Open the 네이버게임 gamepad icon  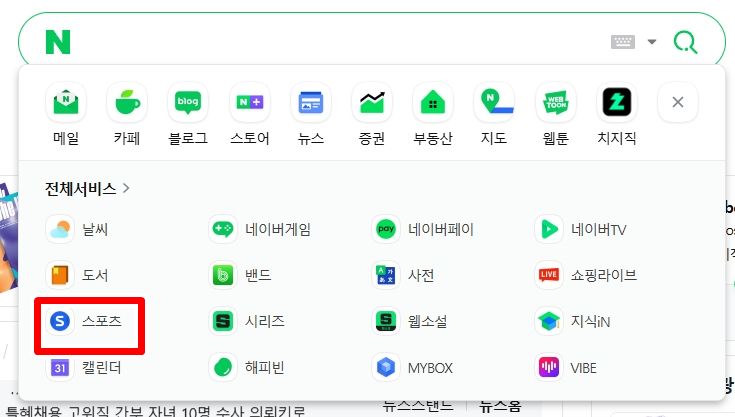[x=223, y=229]
